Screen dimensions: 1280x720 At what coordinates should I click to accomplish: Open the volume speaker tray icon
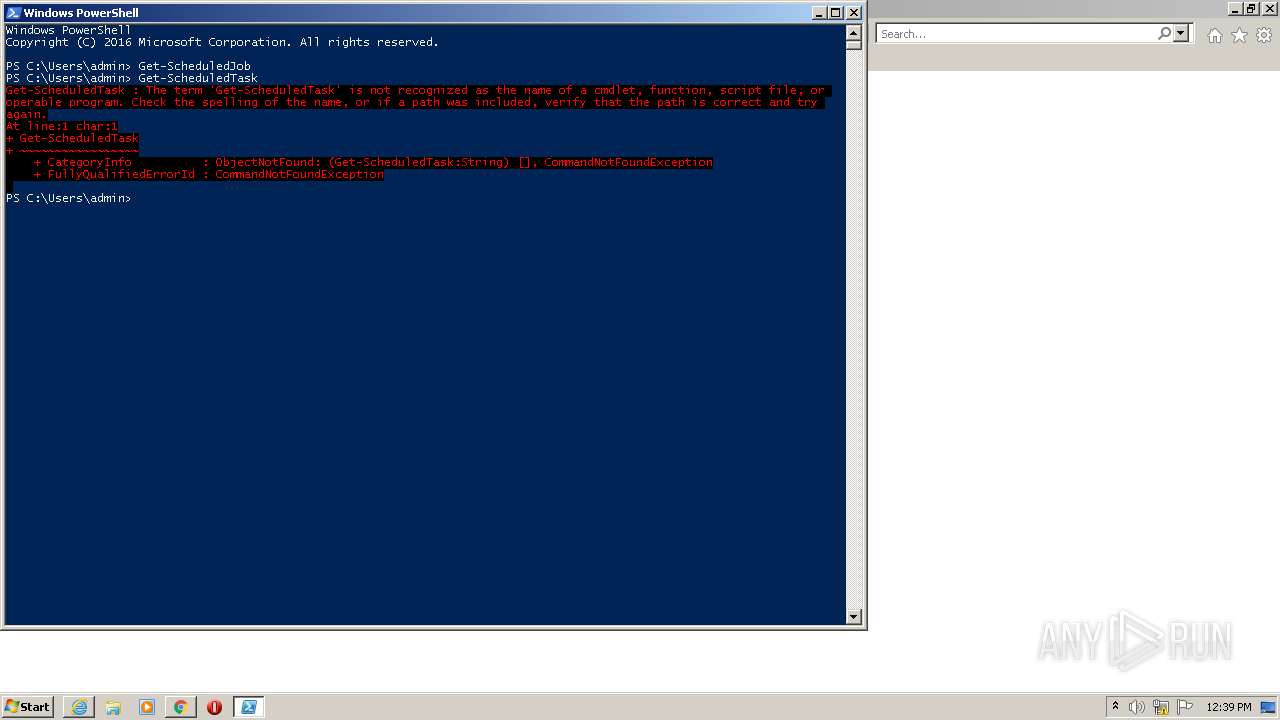pyautogui.click(x=1137, y=707)
